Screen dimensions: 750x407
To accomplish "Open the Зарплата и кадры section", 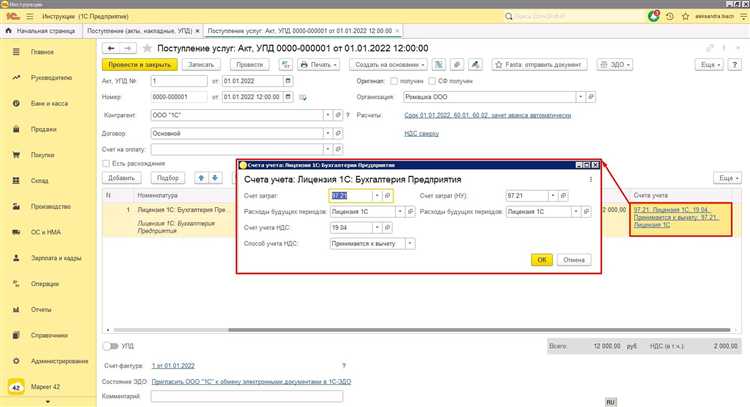I will (56, 258).
